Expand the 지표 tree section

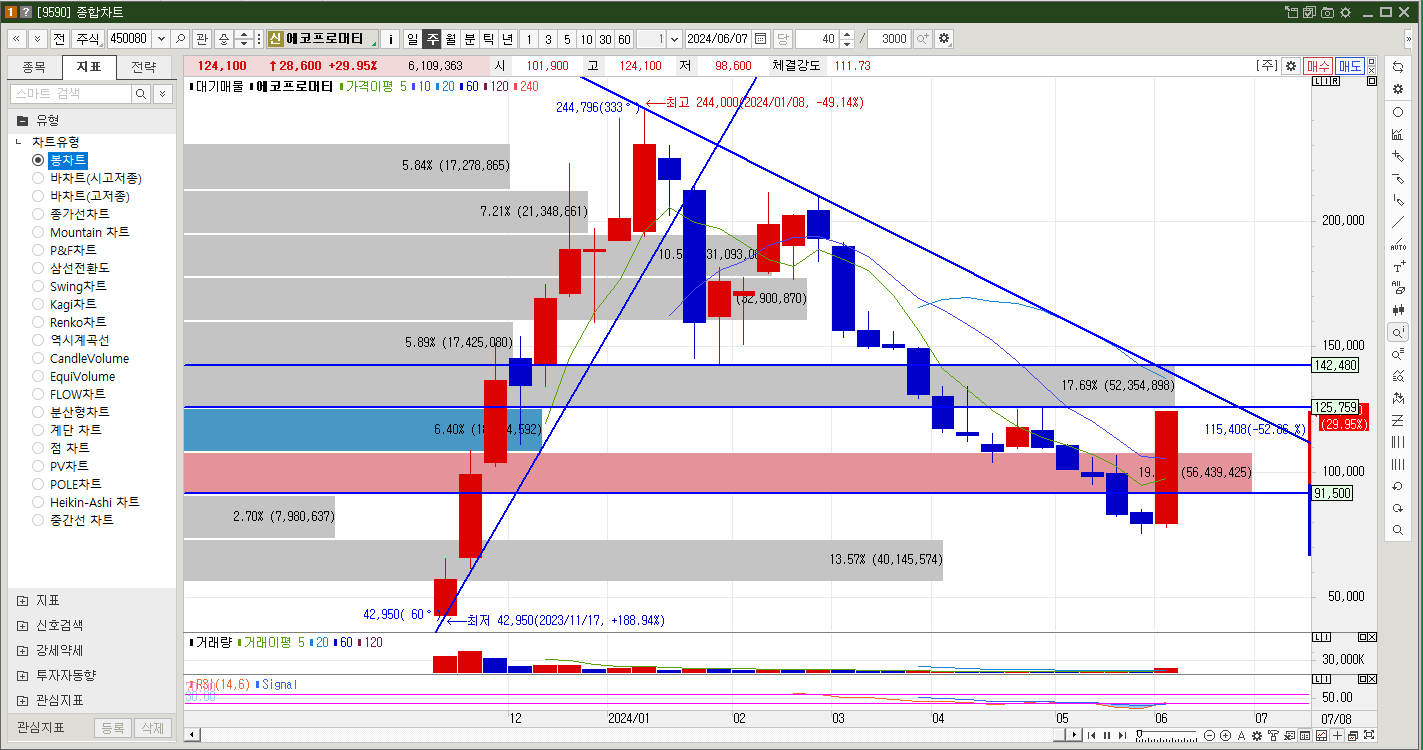[23, 601]
